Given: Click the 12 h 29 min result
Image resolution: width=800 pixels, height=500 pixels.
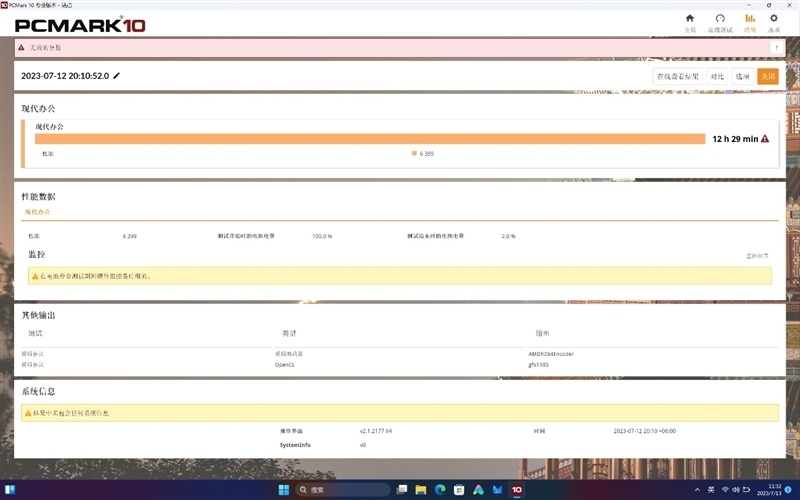Looking at the screenshot, I should point(735,139).
